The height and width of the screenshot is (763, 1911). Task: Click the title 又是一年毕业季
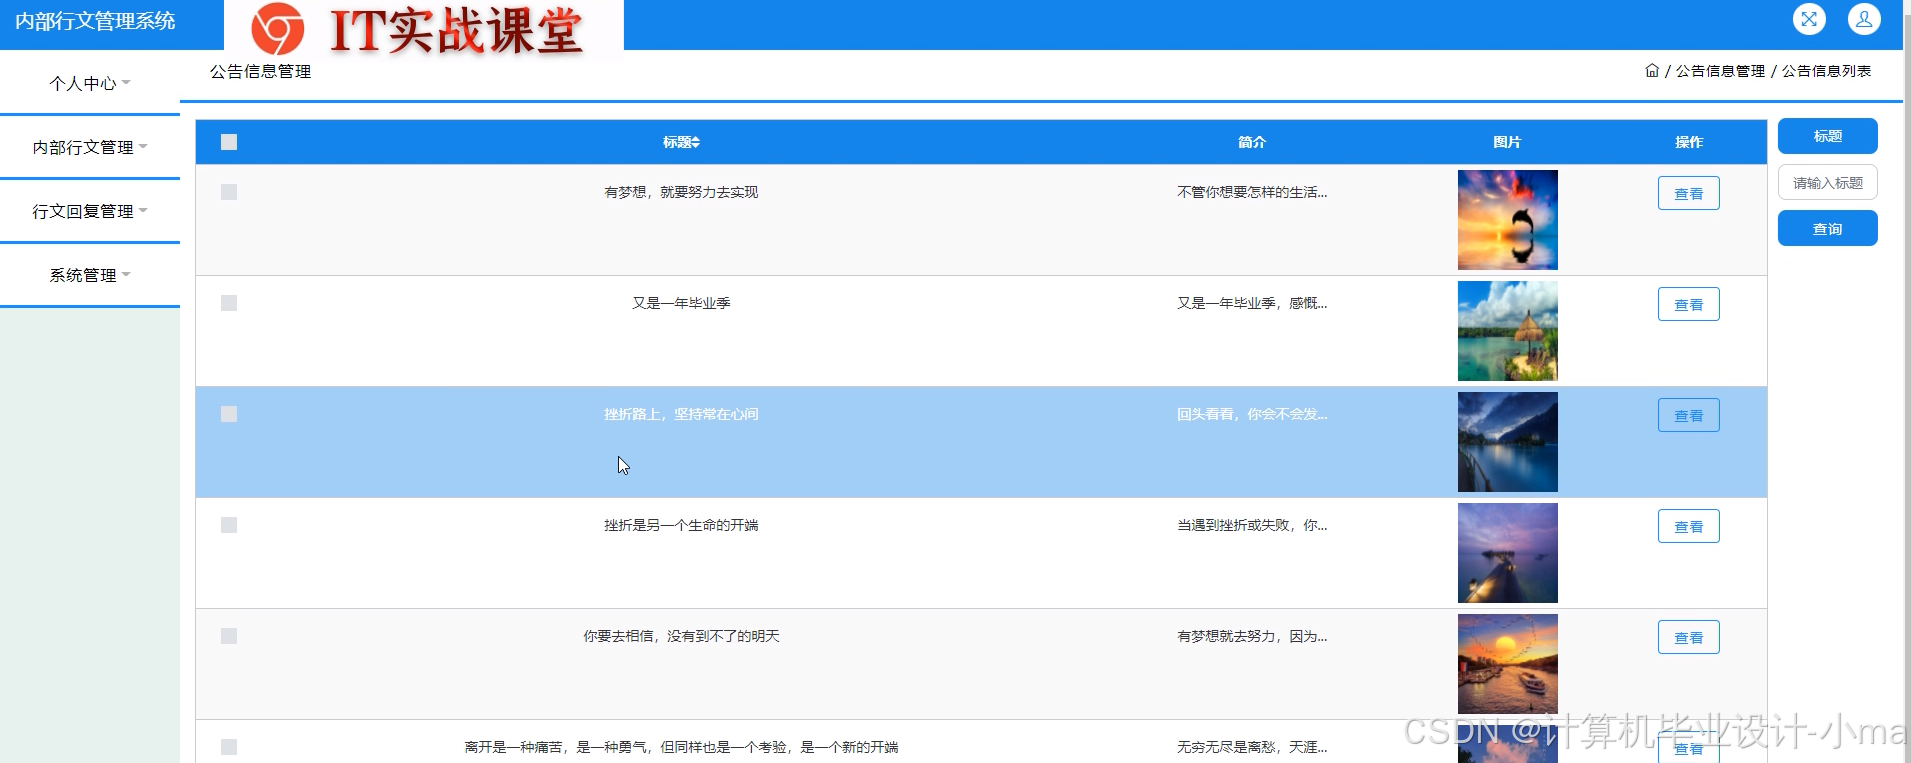point(681,303)
